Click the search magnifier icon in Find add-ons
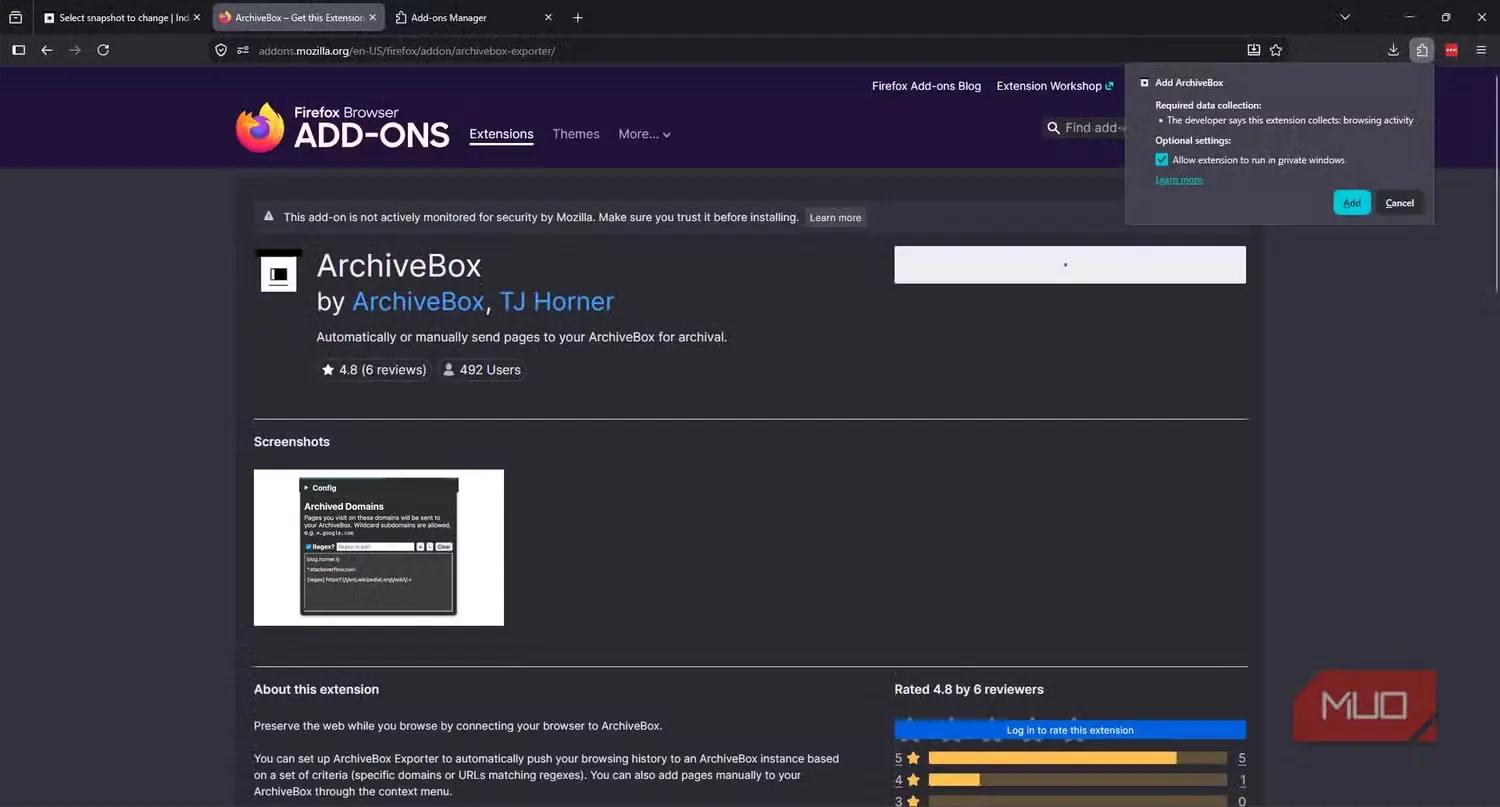The width and height of the screenshot is (1500, 807). [1053, 128]
